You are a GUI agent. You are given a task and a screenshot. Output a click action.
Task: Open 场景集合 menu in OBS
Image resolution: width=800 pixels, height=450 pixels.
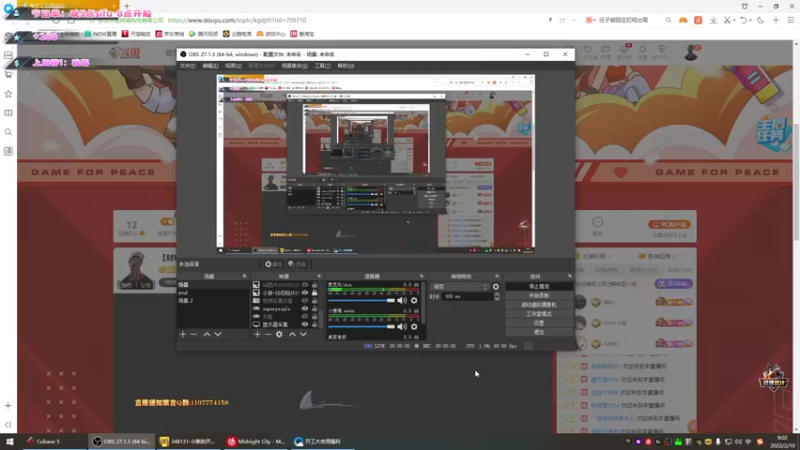(x=294, y=66)
